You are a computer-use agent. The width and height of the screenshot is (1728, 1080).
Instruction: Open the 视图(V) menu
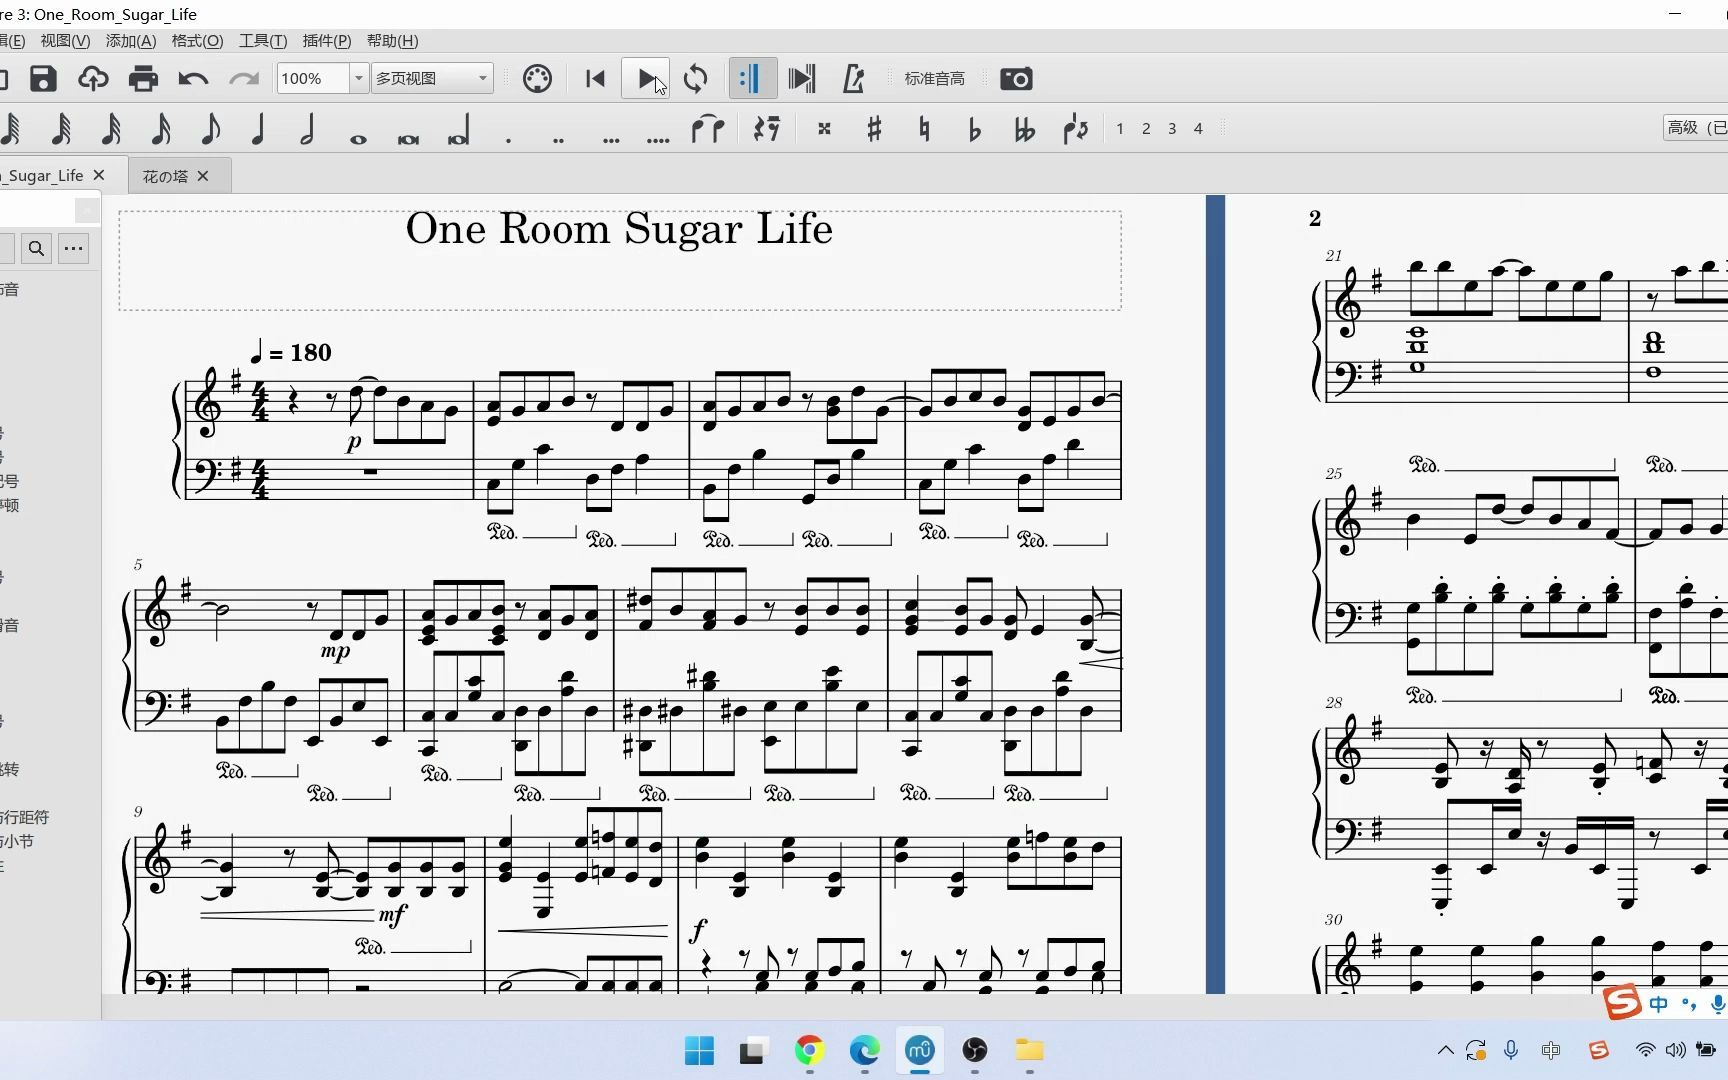pyautogui.click(x=65, y=41)
